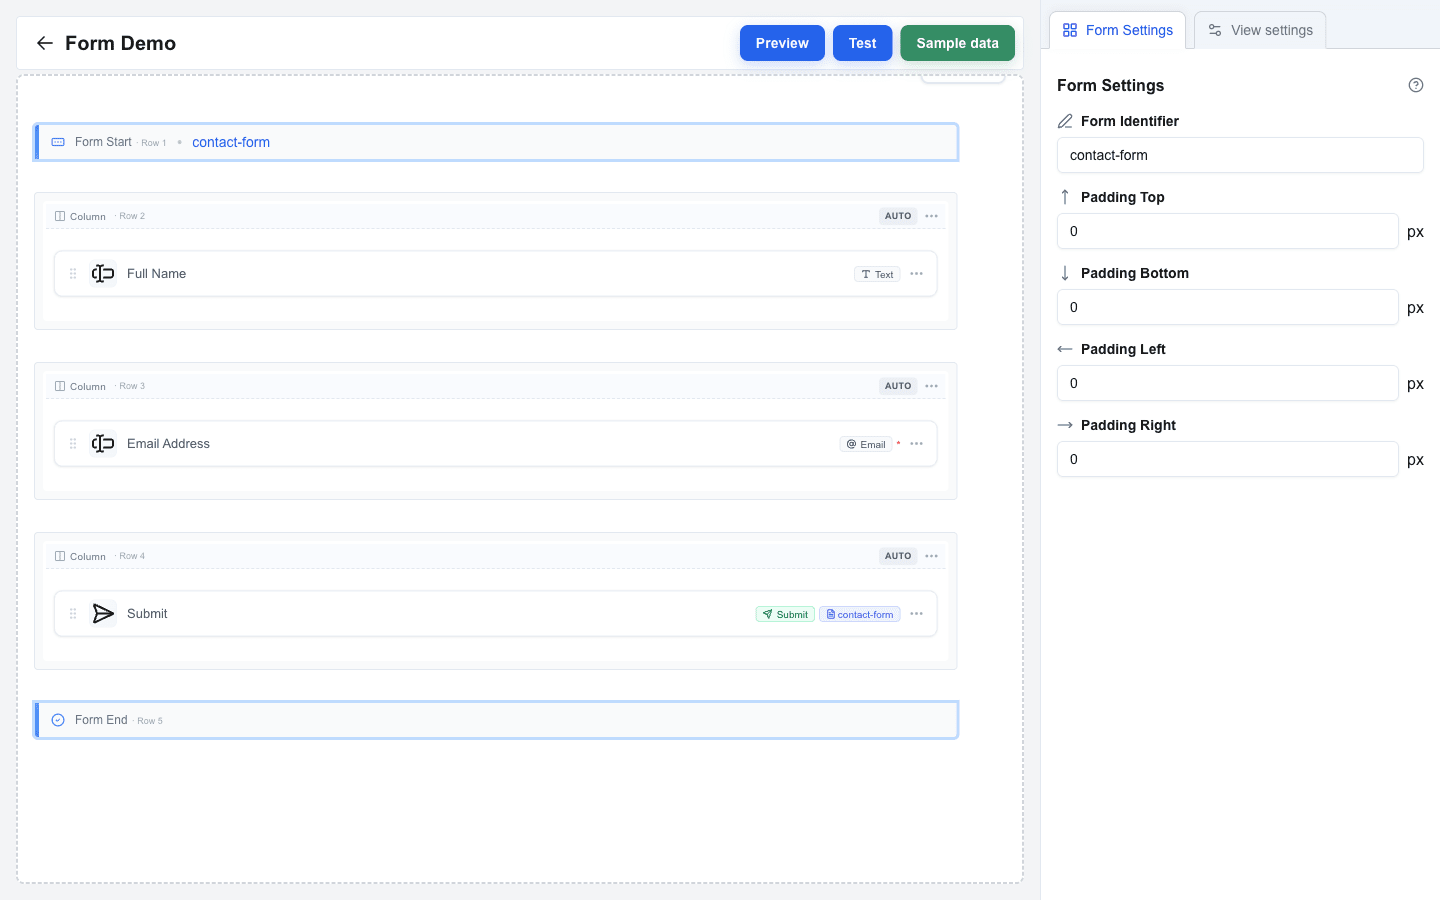The image size is (1440, 900).
Task: Select the Form End row
Action: 497,720
